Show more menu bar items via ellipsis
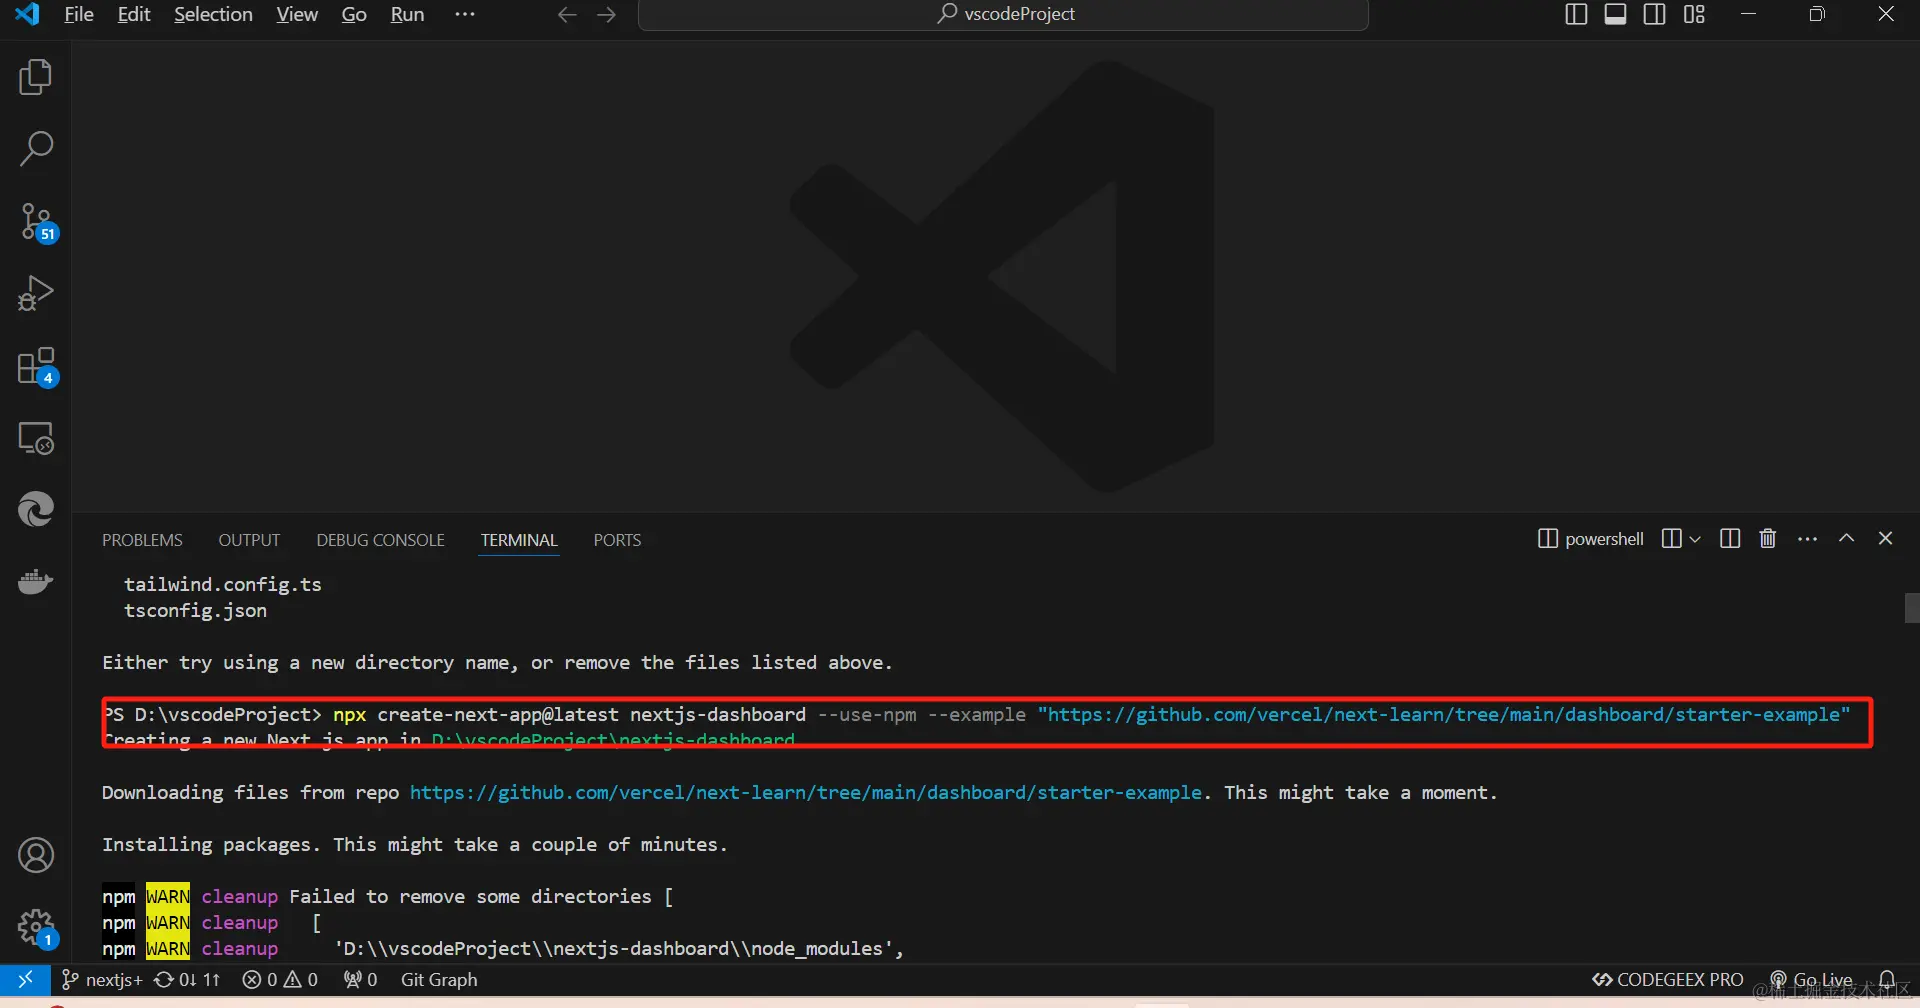The image size is (1920, 1008). coord(465,14)
